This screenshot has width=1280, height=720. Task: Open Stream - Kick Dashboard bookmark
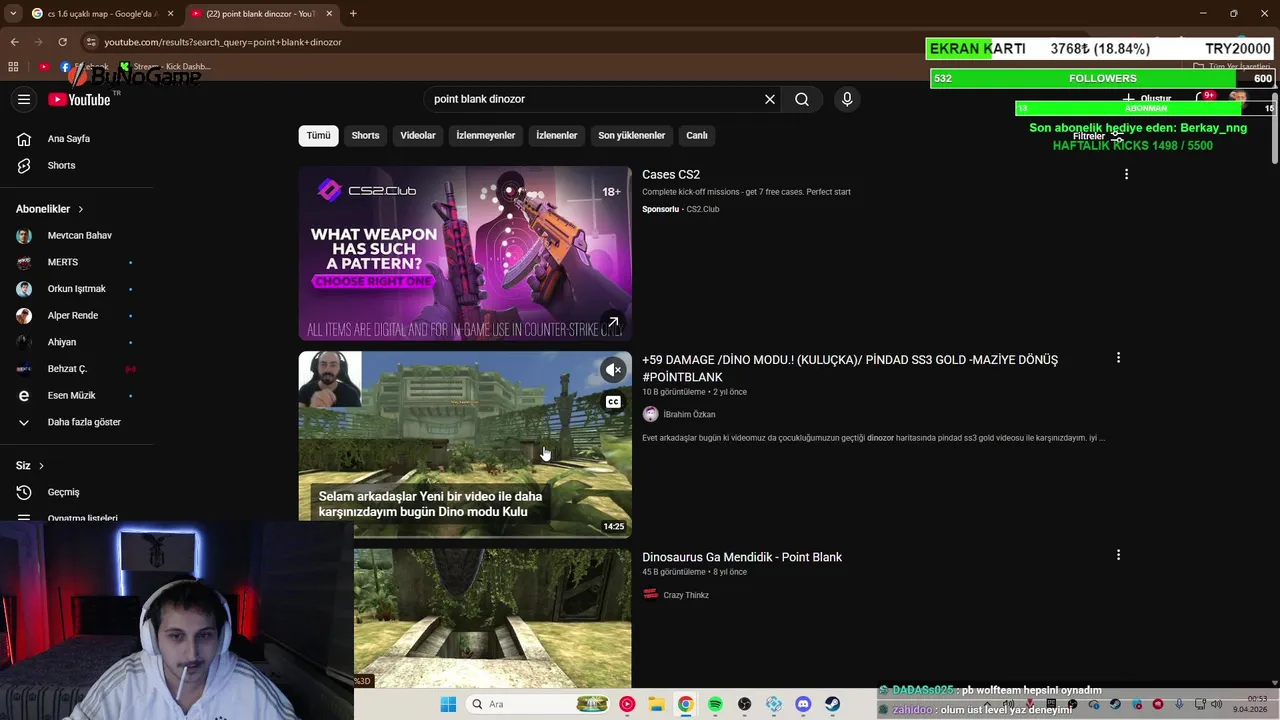click(165, 67)
